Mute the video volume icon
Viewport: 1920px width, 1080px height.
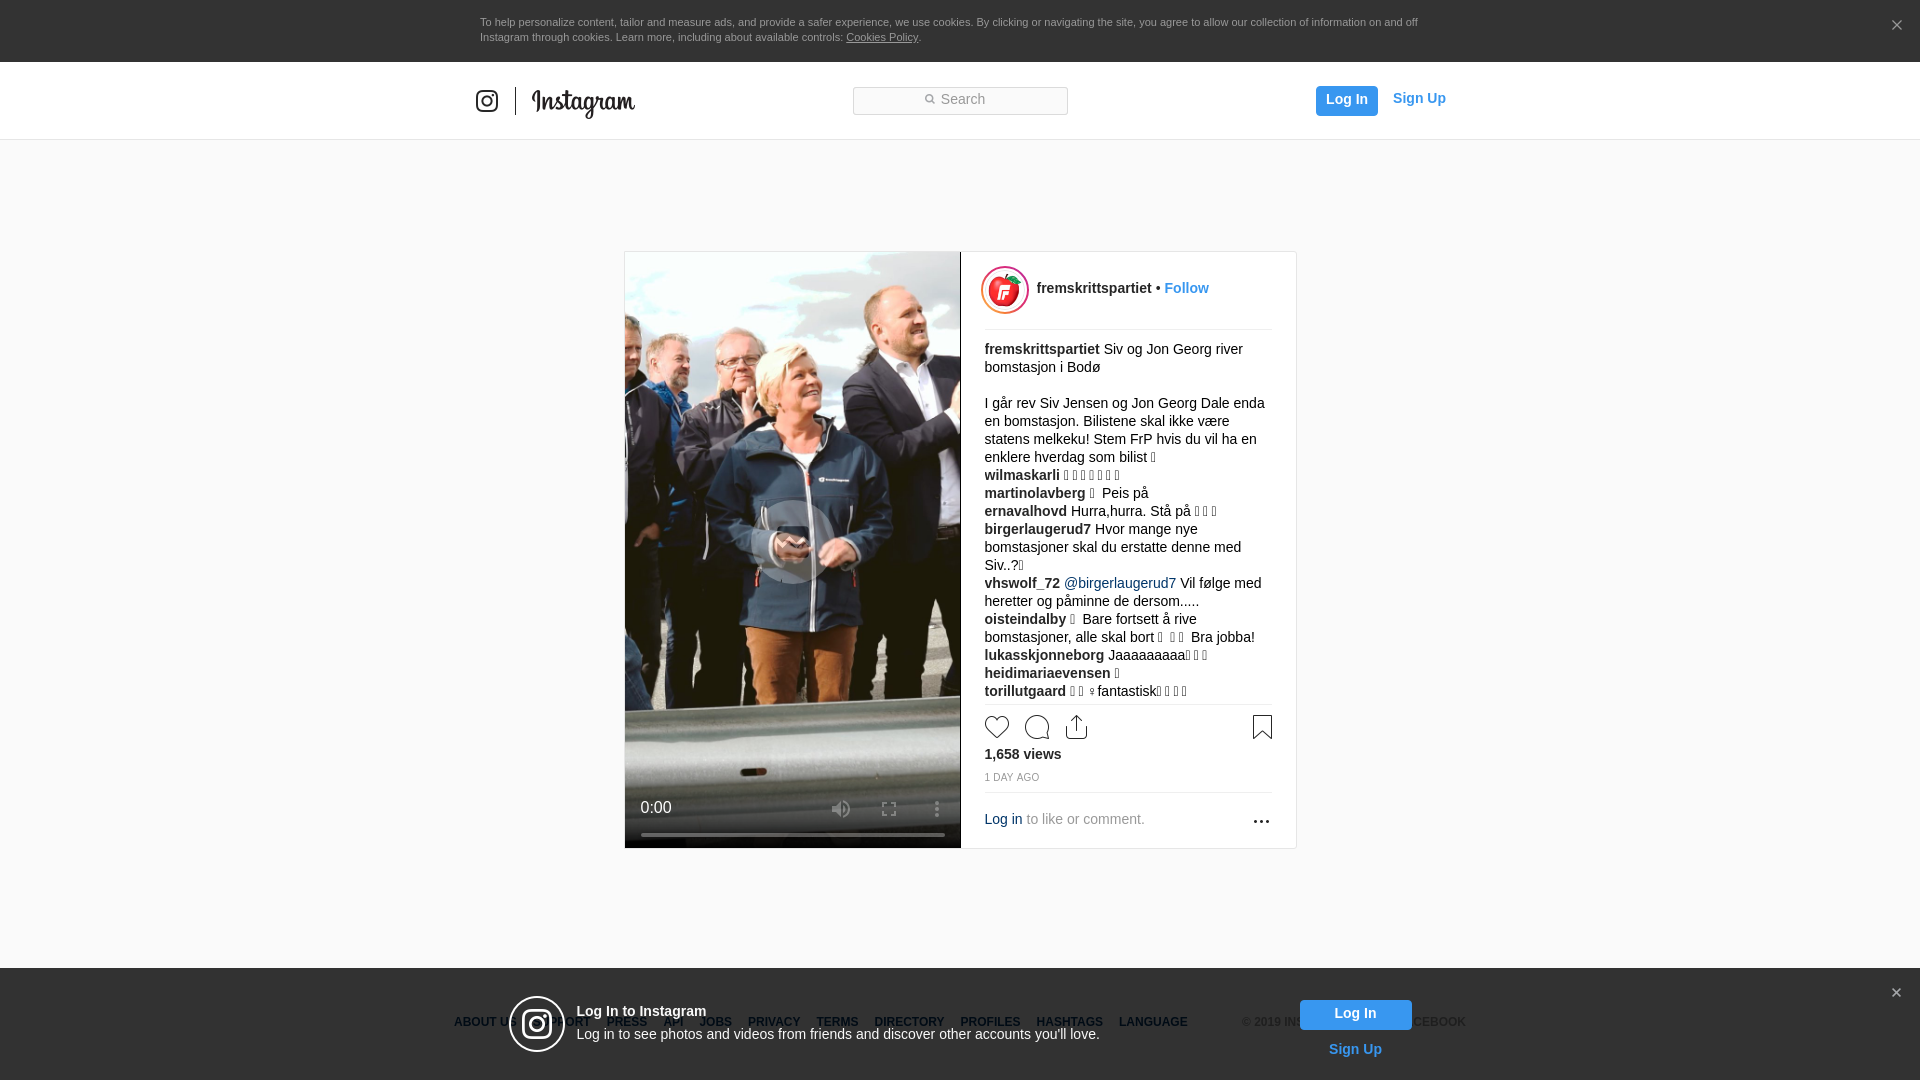click(x=841, y=808)
